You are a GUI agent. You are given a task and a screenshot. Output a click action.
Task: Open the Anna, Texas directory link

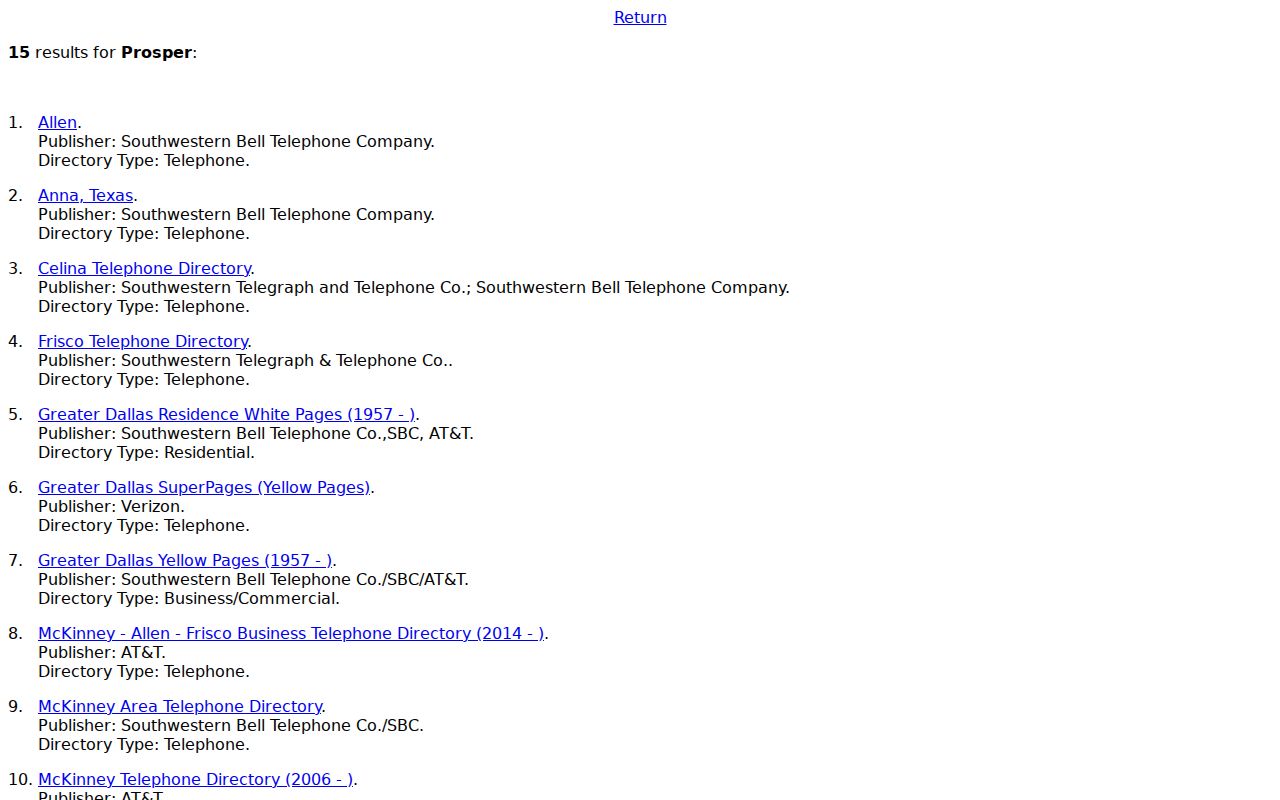85,195
